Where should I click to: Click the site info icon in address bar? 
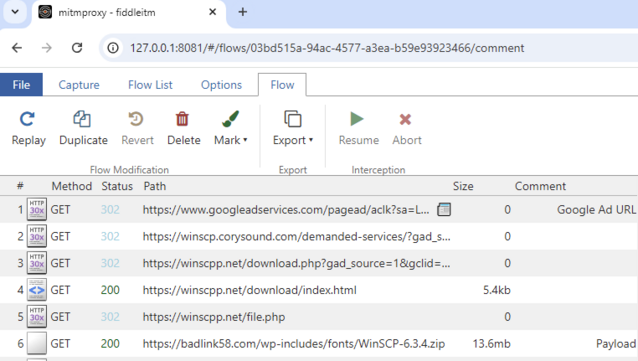[x=113, y=48]
